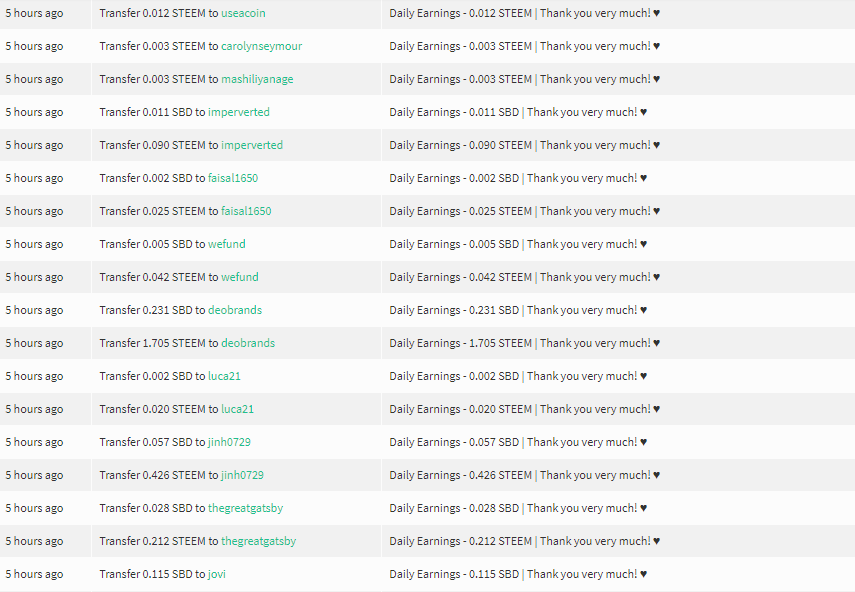855x592 pixels.
Task: Select memo 'Daily Earnings - 0.090 STEEM'
Action: pyautogui.click(x=460, y=146)
